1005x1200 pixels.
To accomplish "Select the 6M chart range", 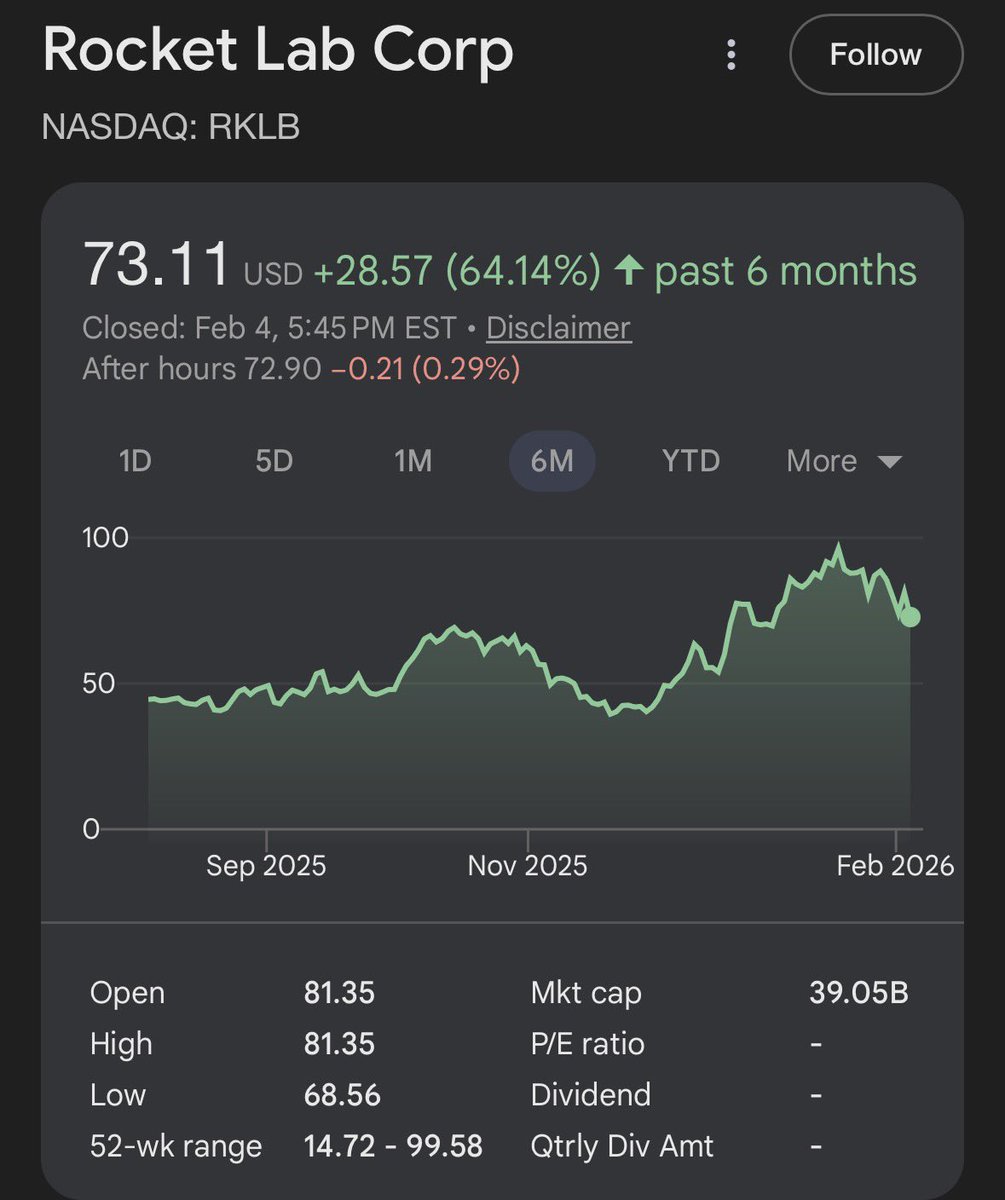I will pos(552,461).
